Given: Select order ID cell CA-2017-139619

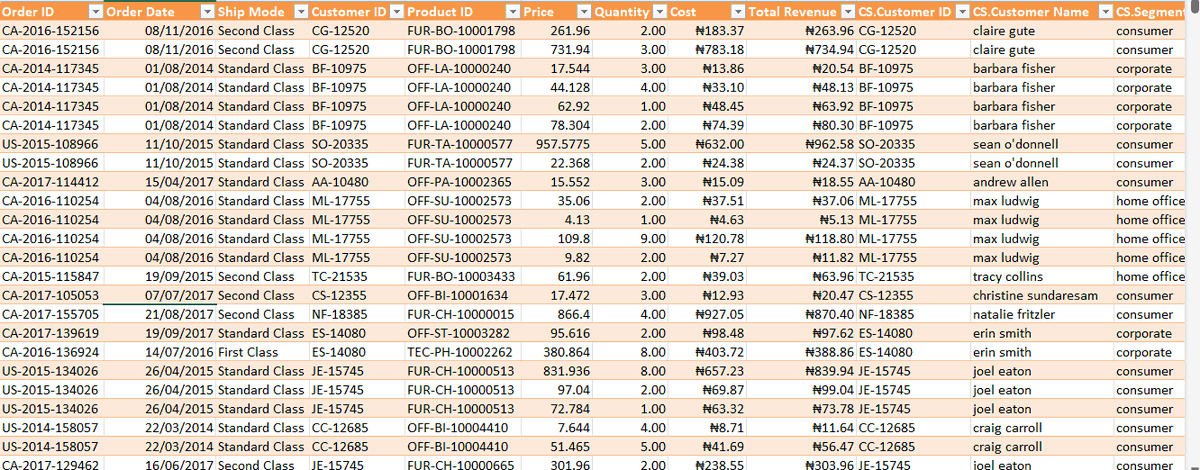Looking at the screenshot, I should 51,333.
